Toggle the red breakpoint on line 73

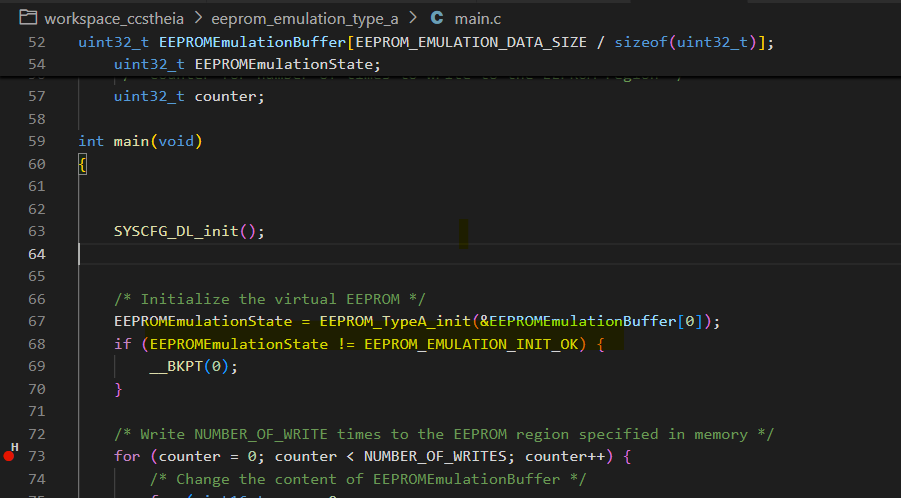(9, 456)
